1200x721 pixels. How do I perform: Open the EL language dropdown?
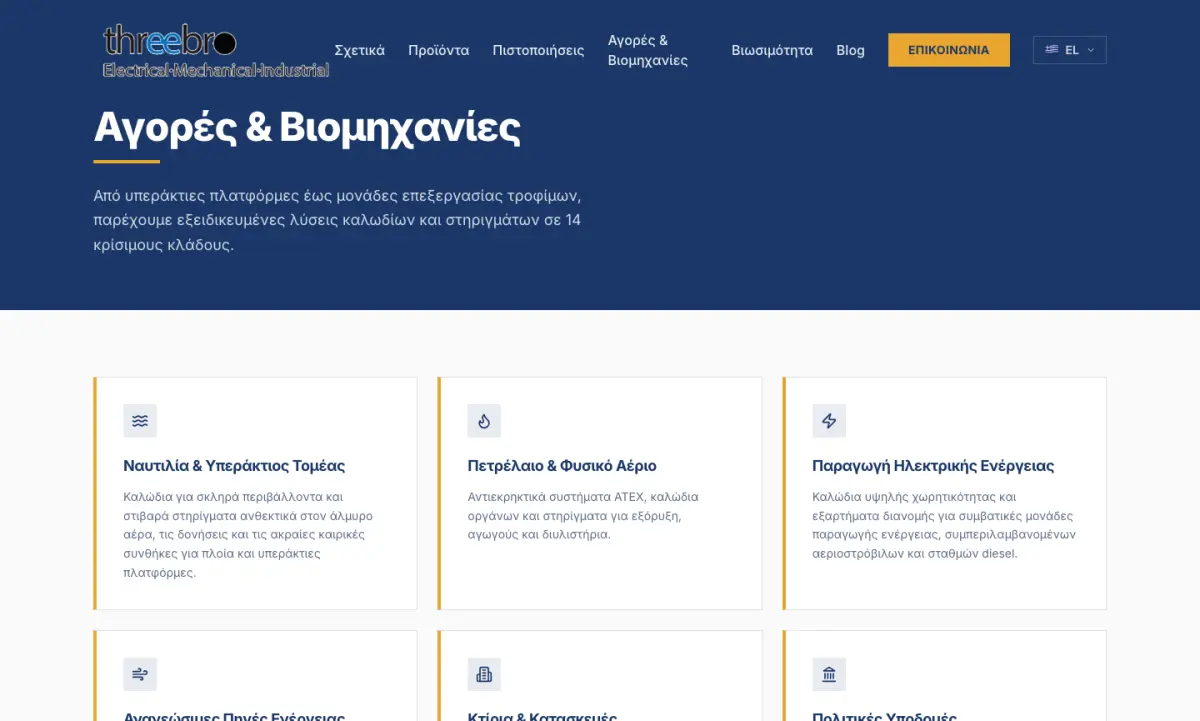[x=1070, y=50]
